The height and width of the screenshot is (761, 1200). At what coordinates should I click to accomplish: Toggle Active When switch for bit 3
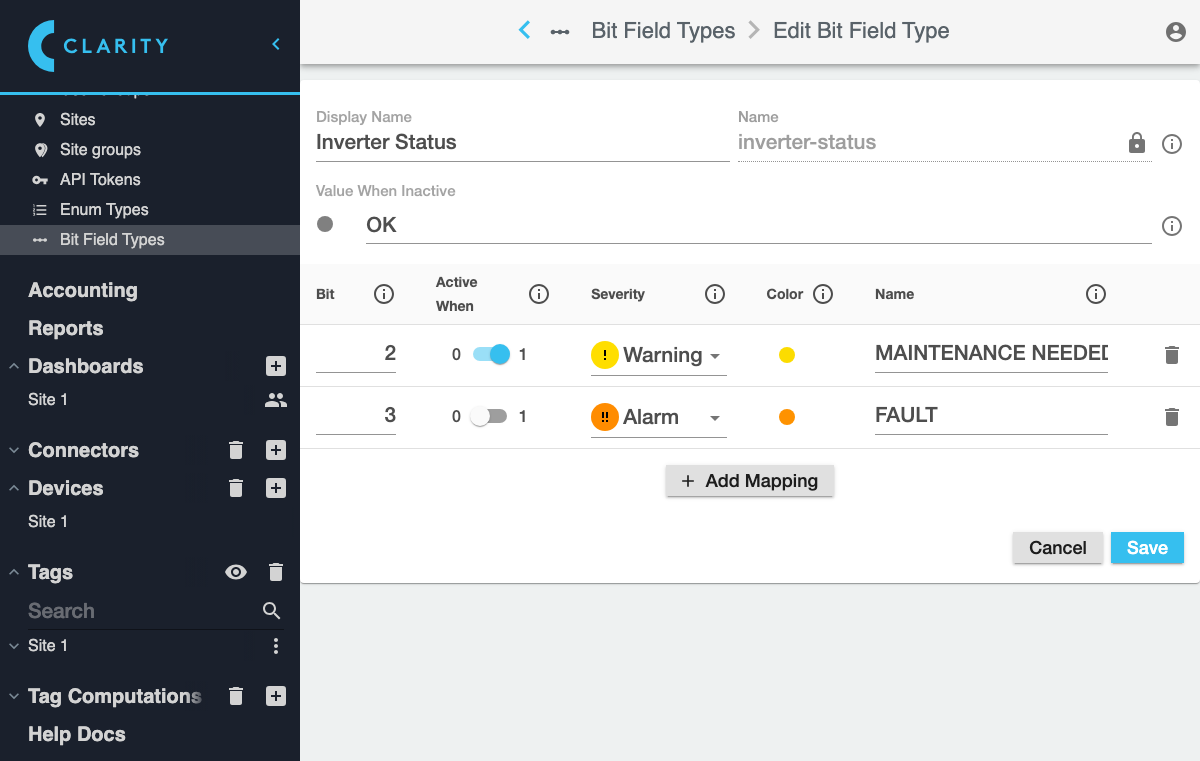tap(490, 417)
